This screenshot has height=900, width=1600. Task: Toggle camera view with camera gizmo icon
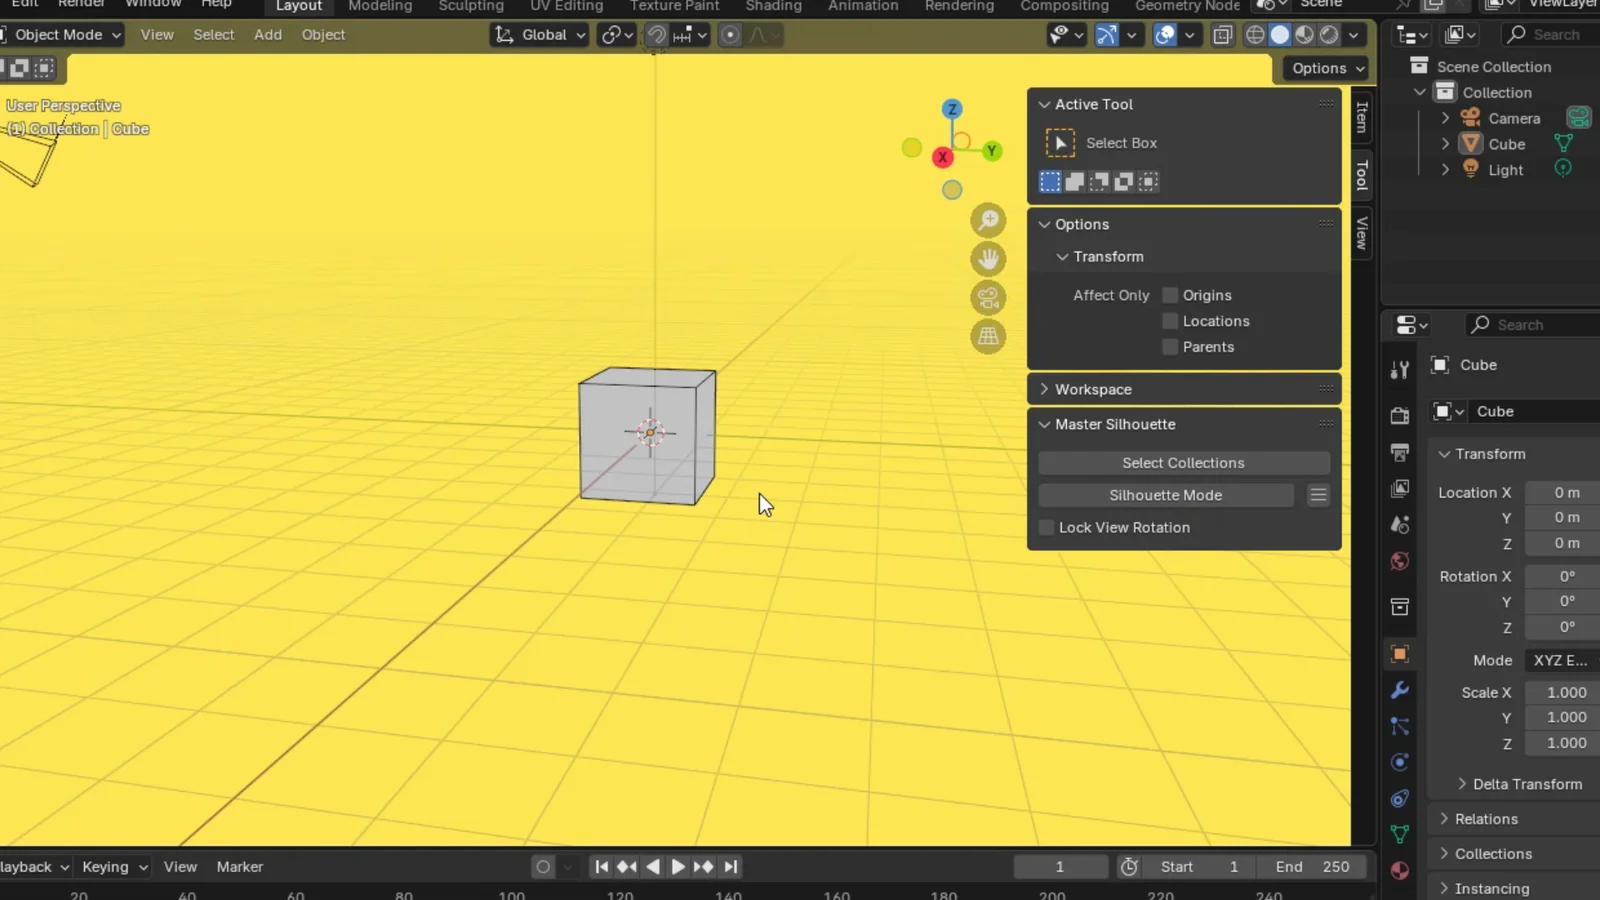pos(988,298)
